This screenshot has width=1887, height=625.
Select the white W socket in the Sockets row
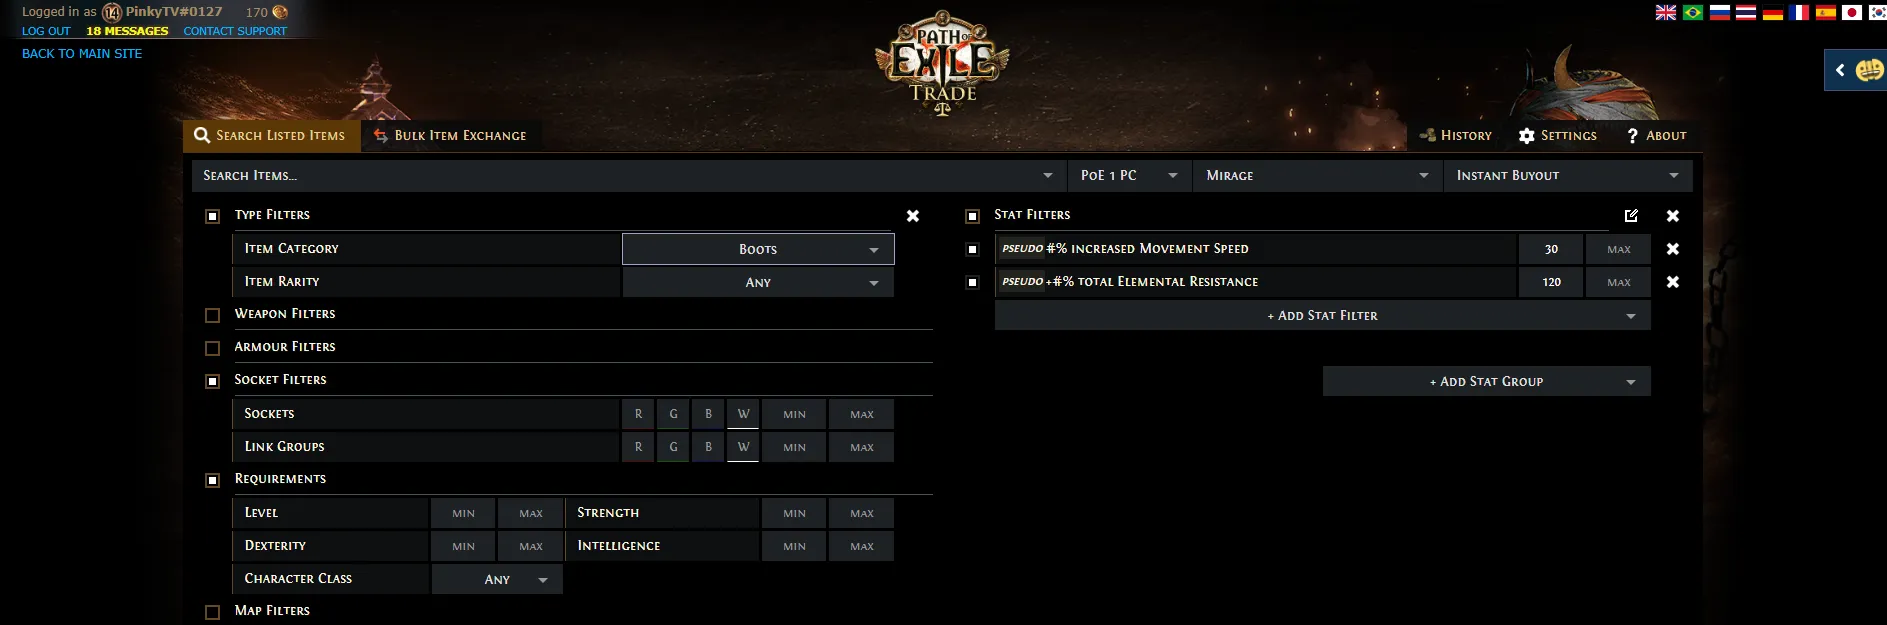(x=743, y=414)
